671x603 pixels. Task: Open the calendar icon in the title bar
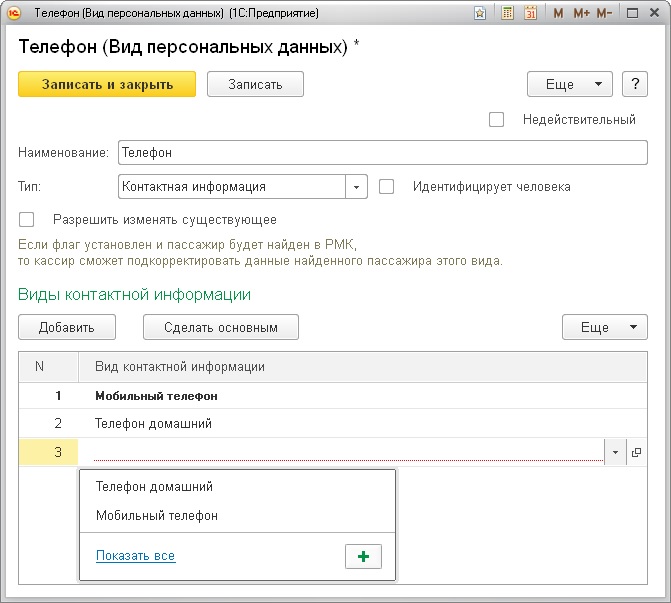(530, 13)
